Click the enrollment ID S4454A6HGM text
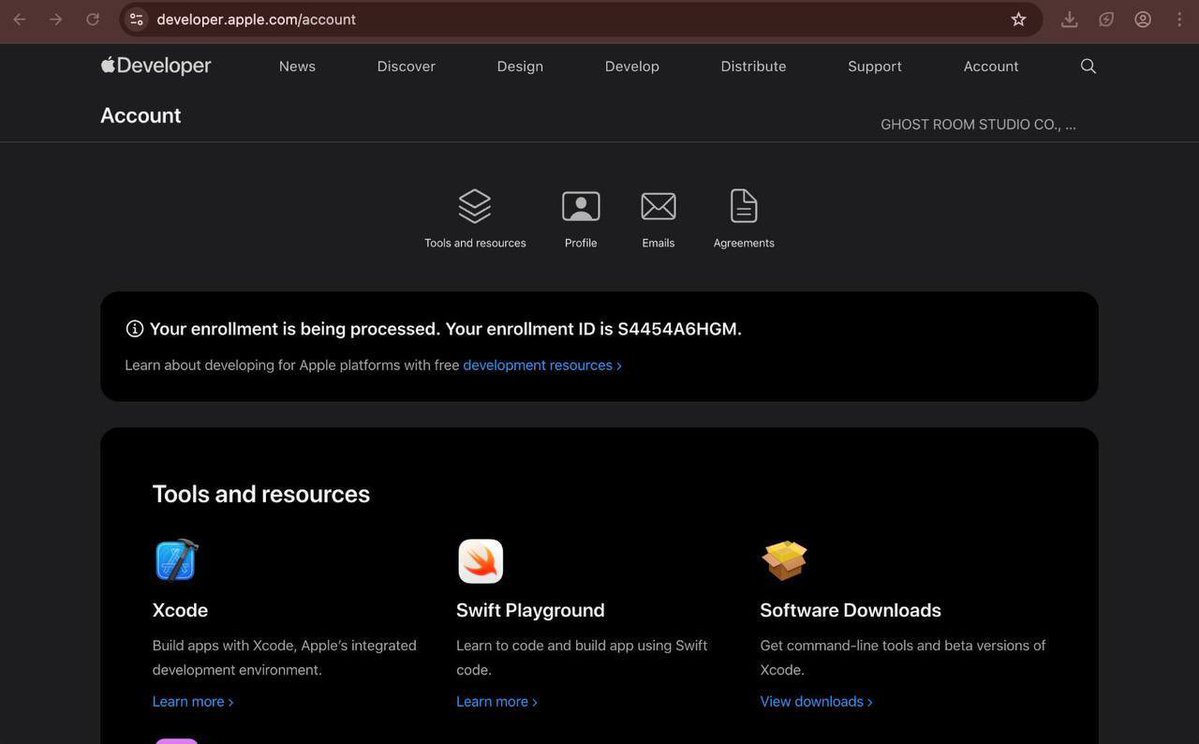The height and width of the screenshot is (744, 1199). pos(677,329)
